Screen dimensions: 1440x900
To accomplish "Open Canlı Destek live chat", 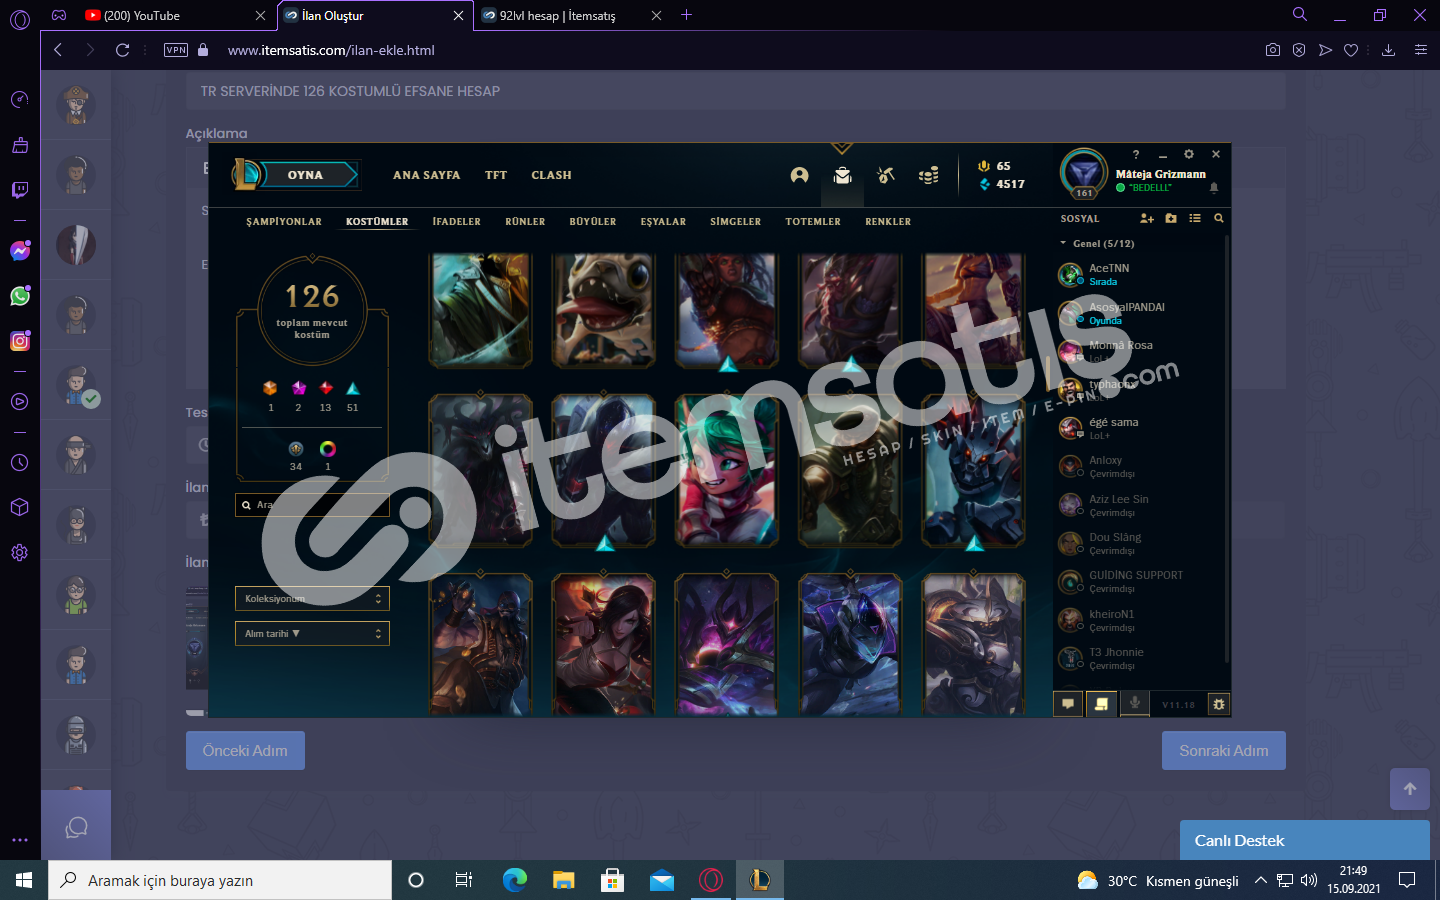I will tap(1304, 840).
